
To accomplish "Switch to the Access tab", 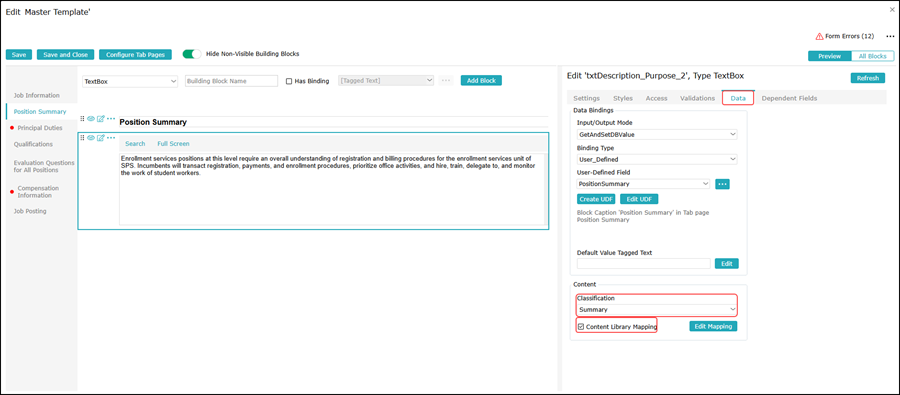I will (657, 98).
